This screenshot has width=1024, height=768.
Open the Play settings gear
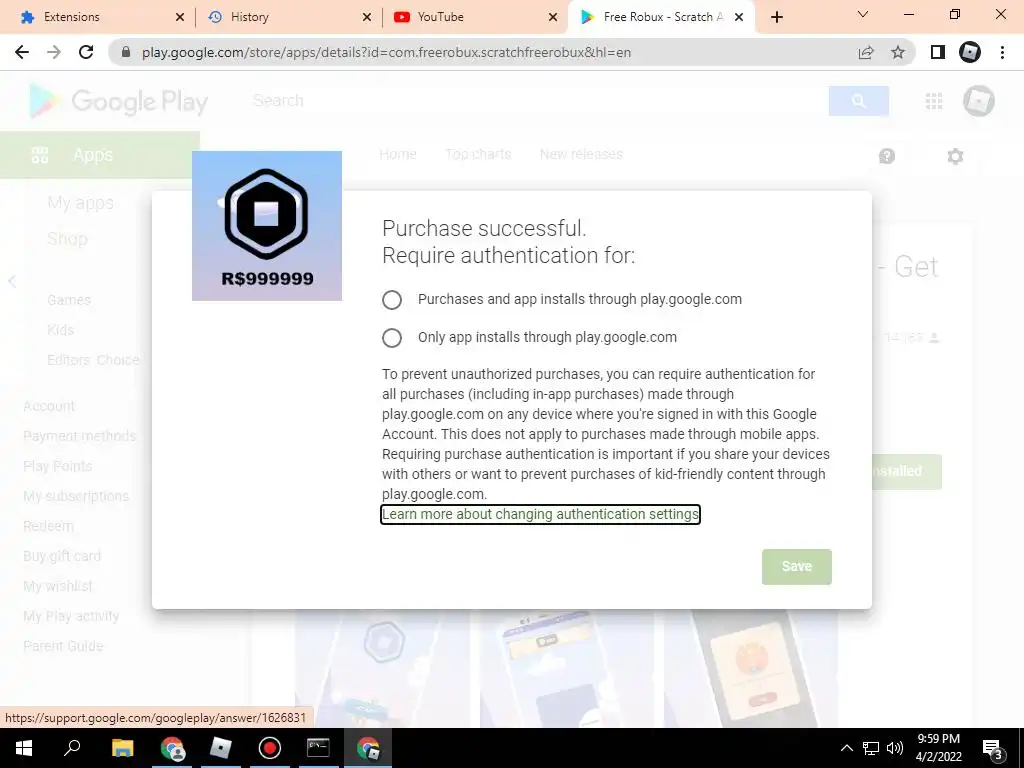955,156
